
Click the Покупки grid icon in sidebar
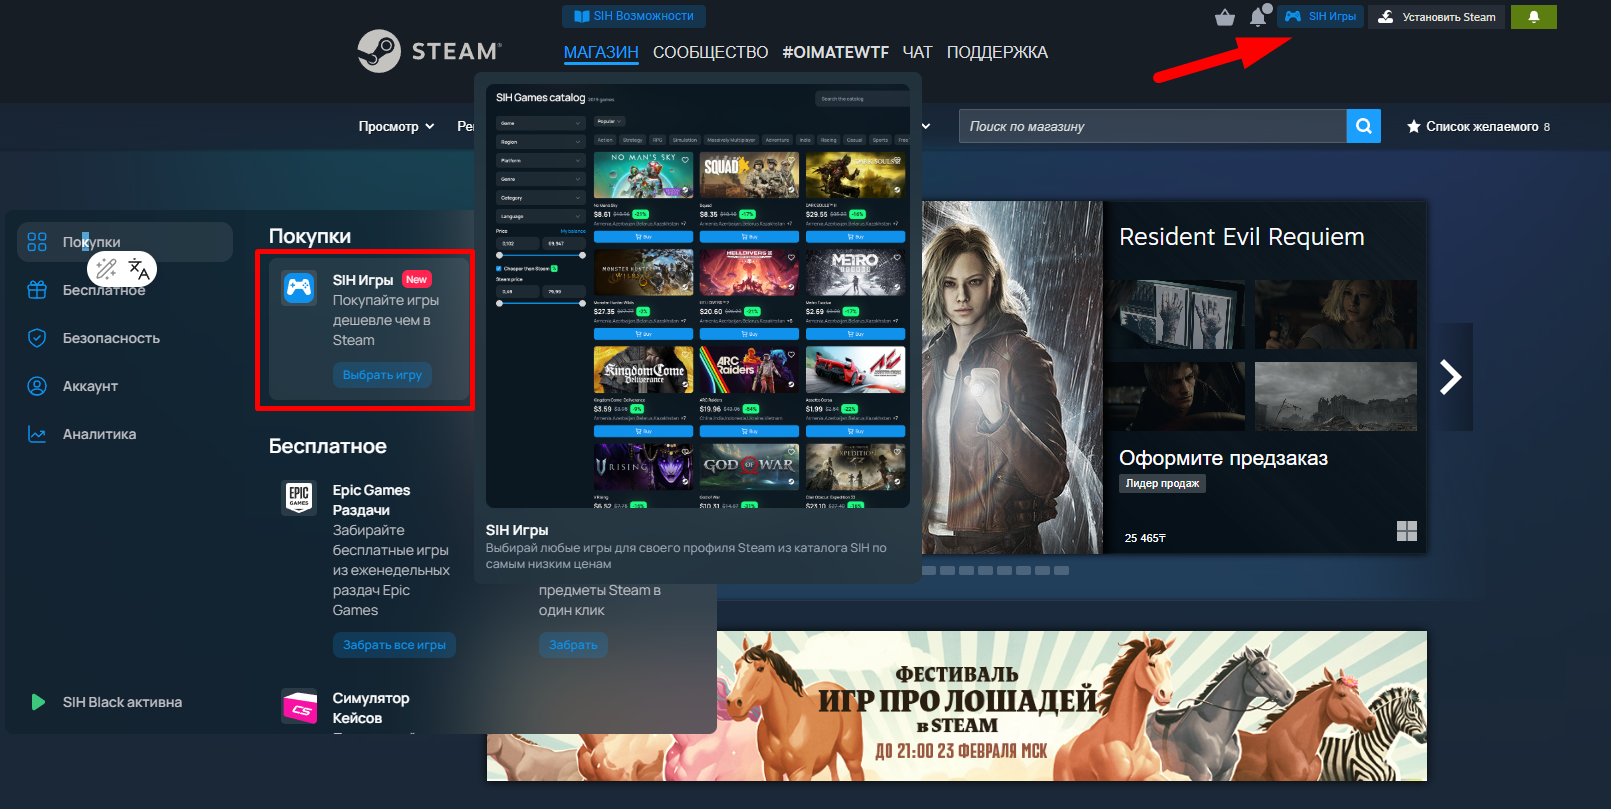coord(37,242)
